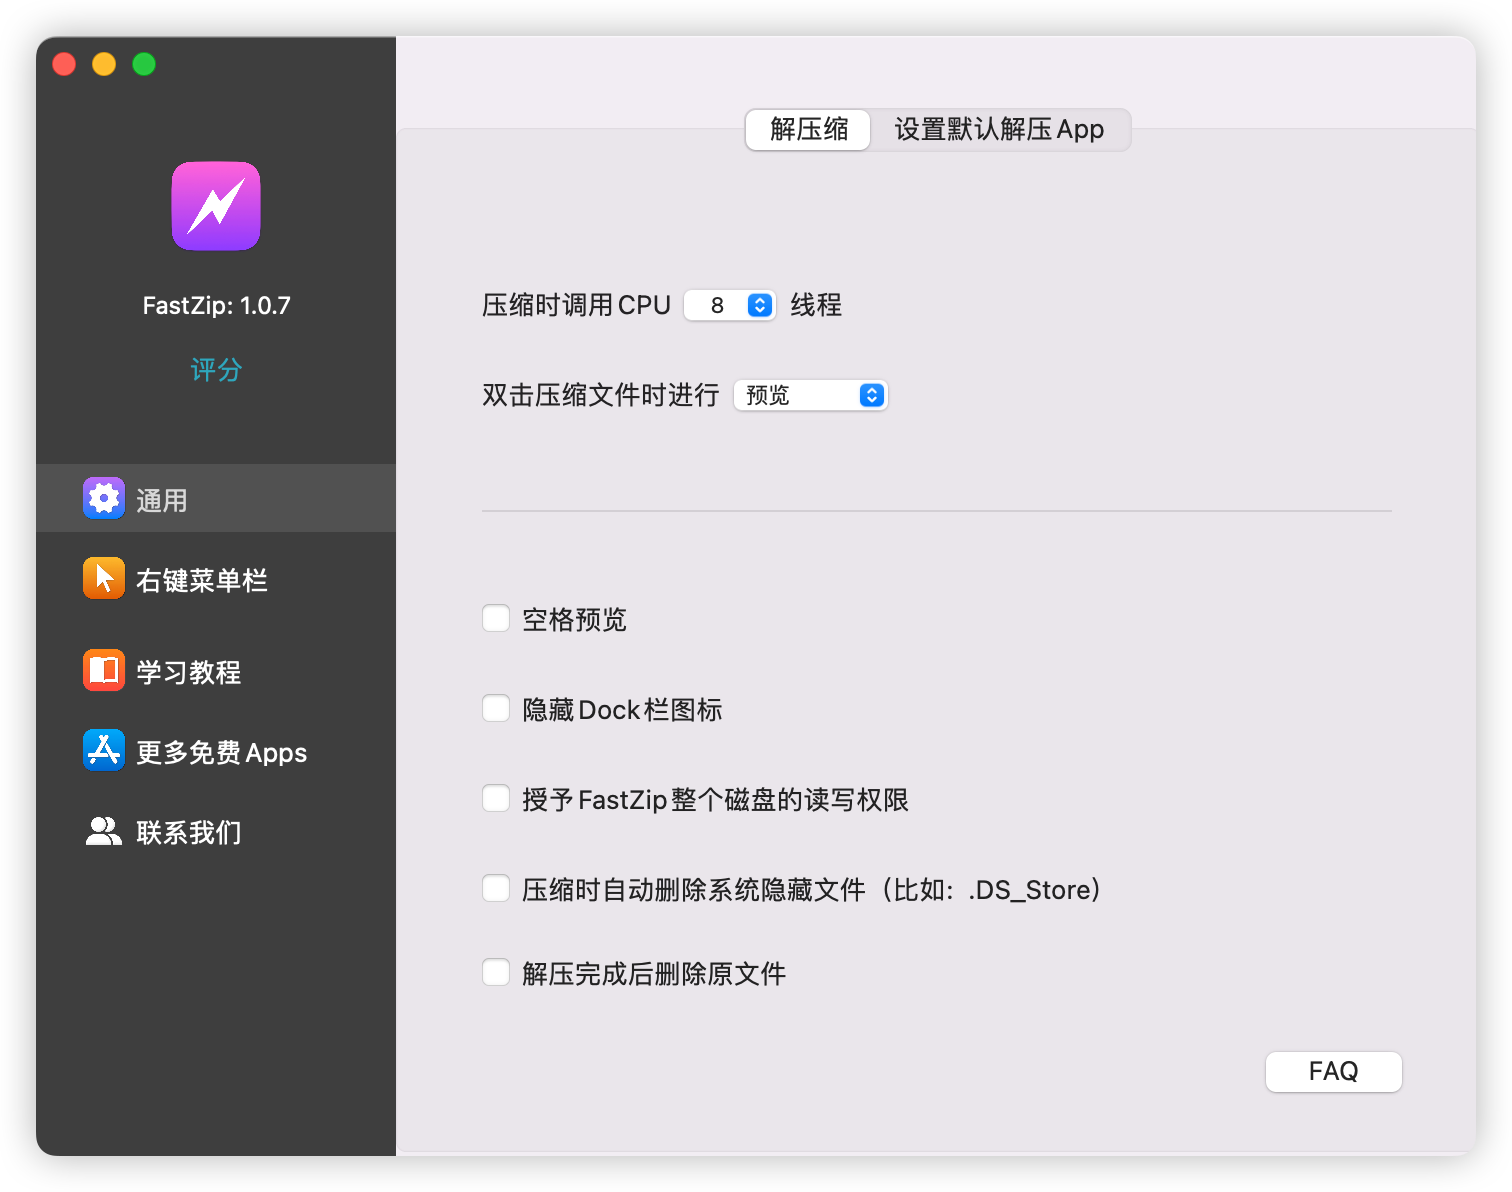Click the 联系我们 contacts icon
The width and height of the screenshot is (1512, 1192).
[x=104, y=830]
